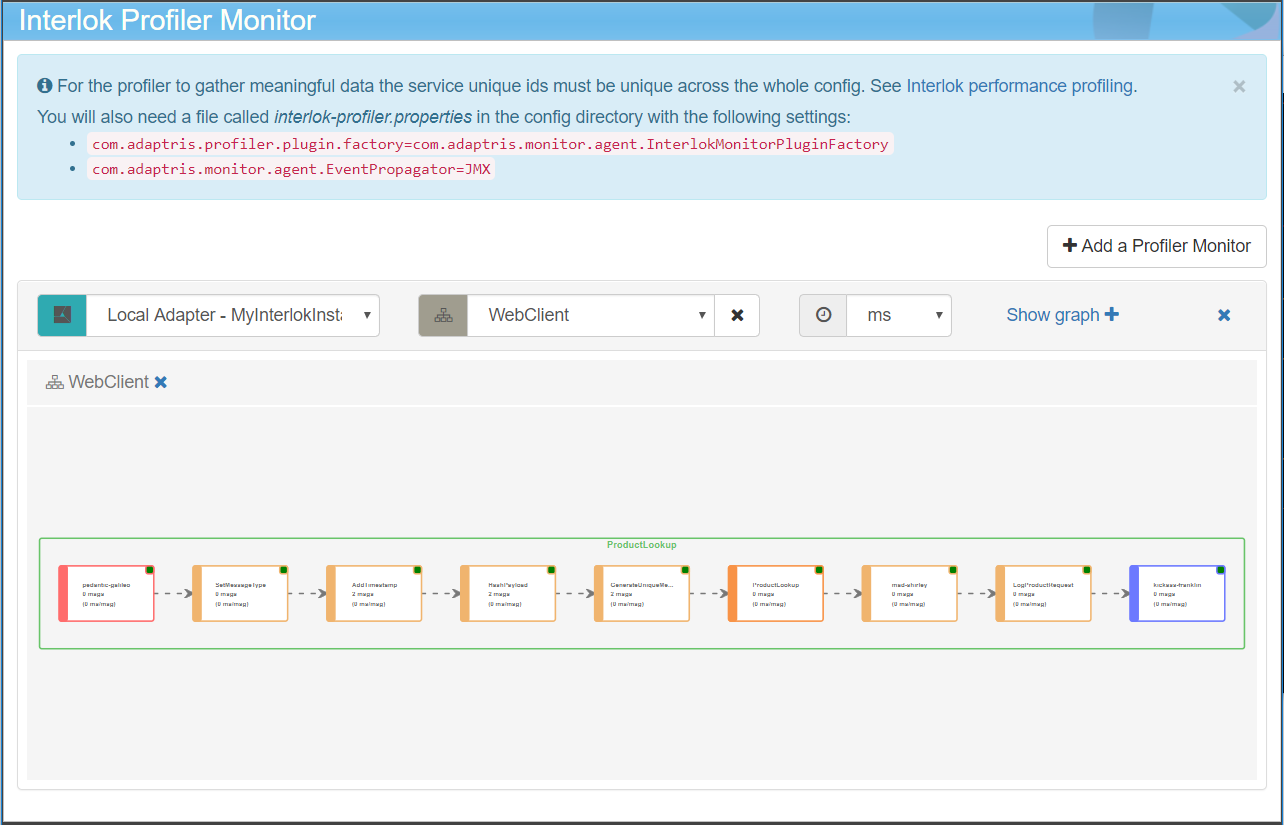Click the interlok-profiler.properties italic filename

[x=373, y=117]
